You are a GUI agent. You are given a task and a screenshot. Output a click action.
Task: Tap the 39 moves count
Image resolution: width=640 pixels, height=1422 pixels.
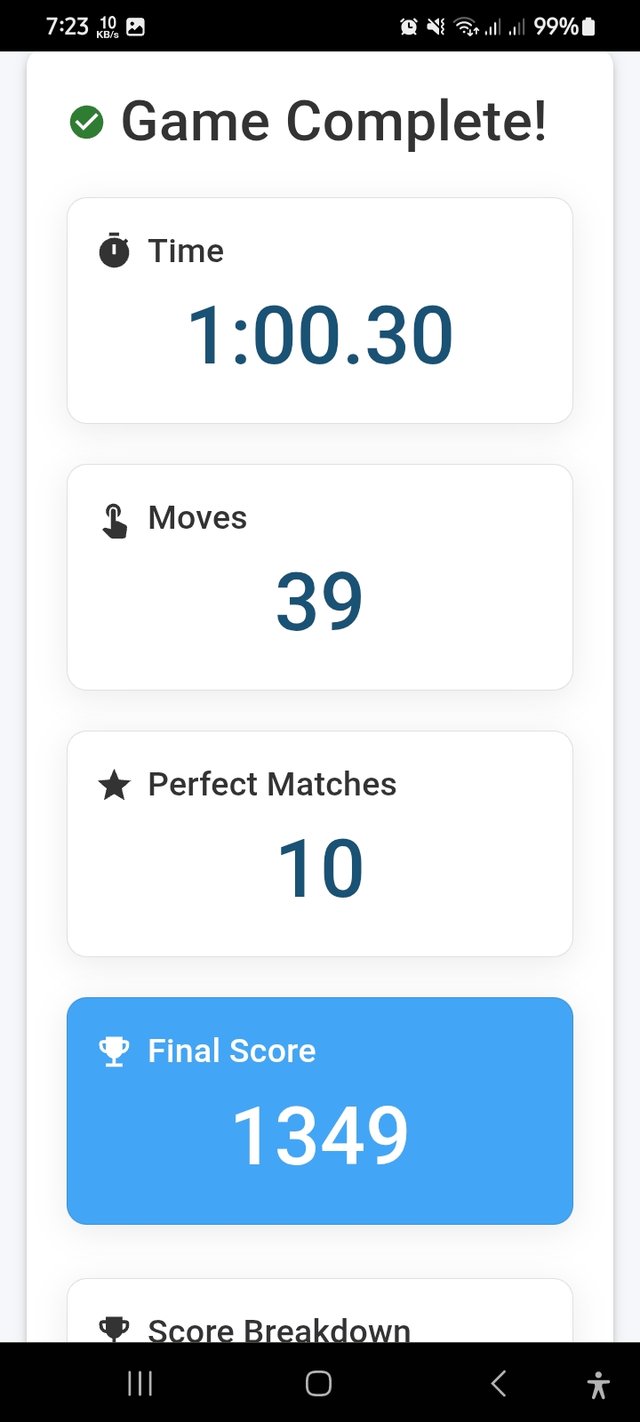point(320,602)
